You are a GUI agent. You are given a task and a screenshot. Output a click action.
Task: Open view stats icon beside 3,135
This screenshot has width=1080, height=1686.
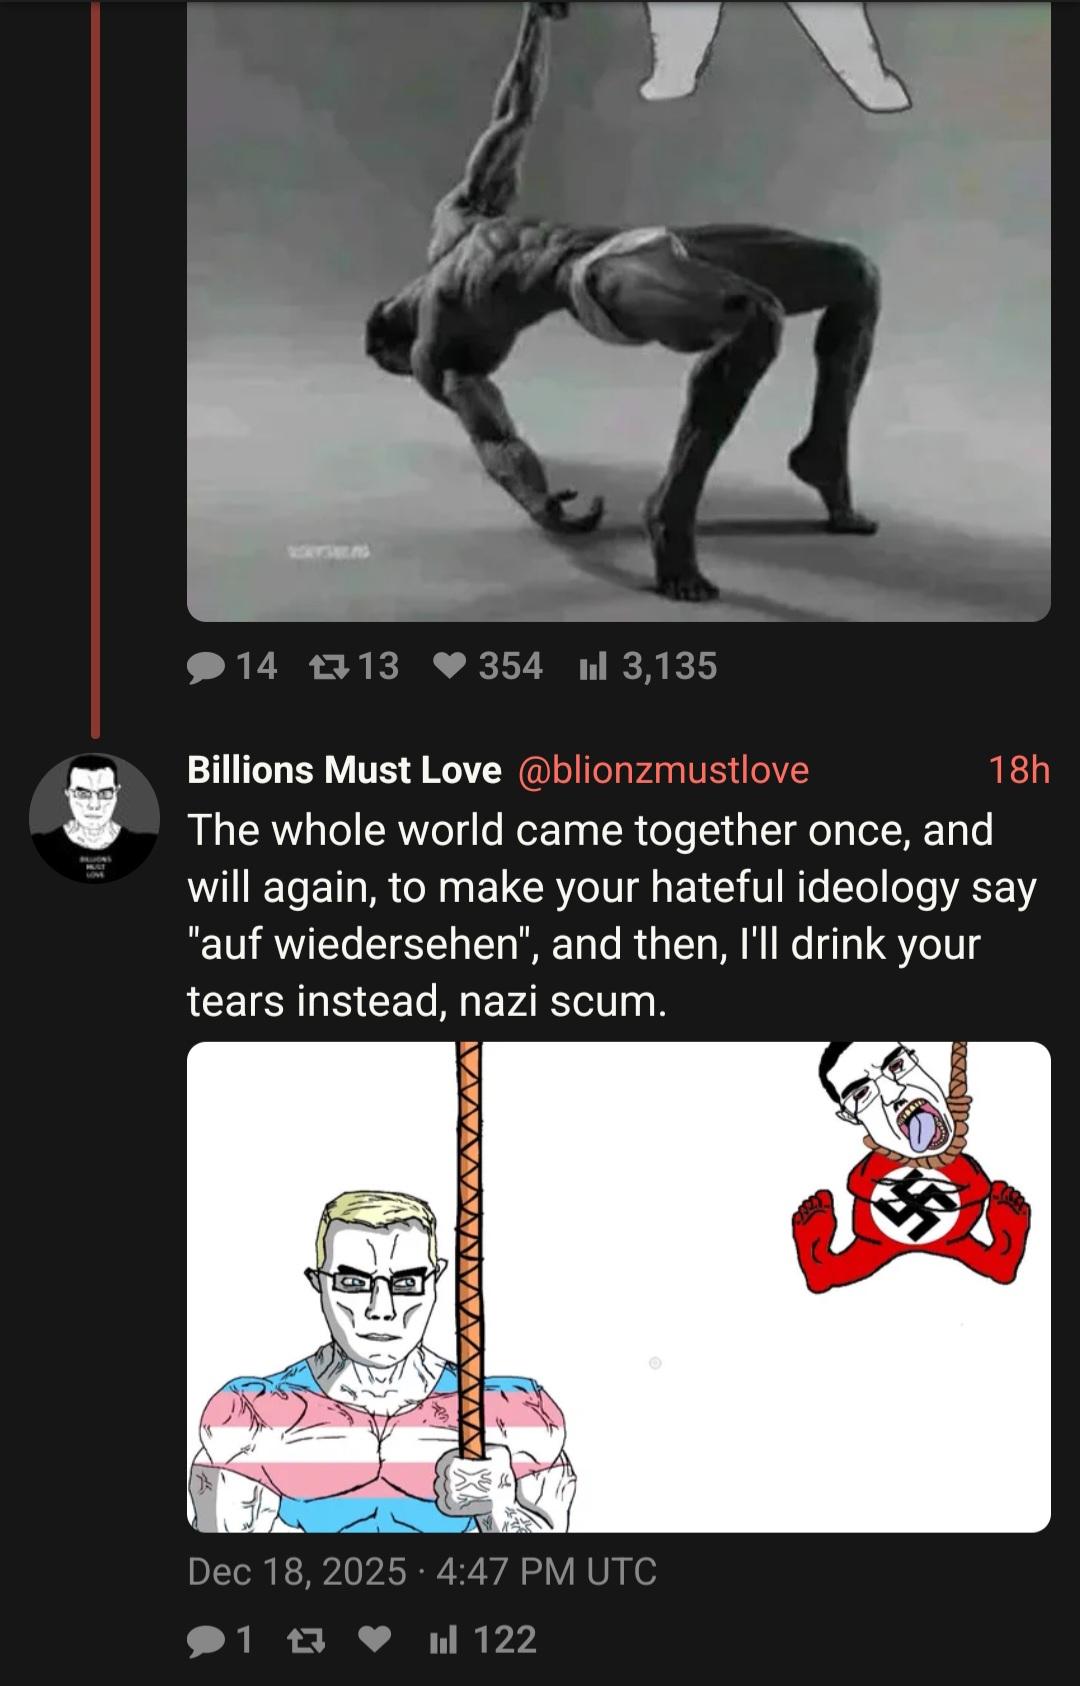595,666
